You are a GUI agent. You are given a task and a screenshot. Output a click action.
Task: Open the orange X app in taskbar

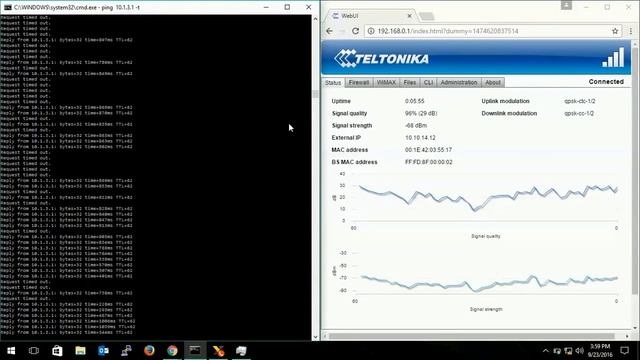(218, 351)
